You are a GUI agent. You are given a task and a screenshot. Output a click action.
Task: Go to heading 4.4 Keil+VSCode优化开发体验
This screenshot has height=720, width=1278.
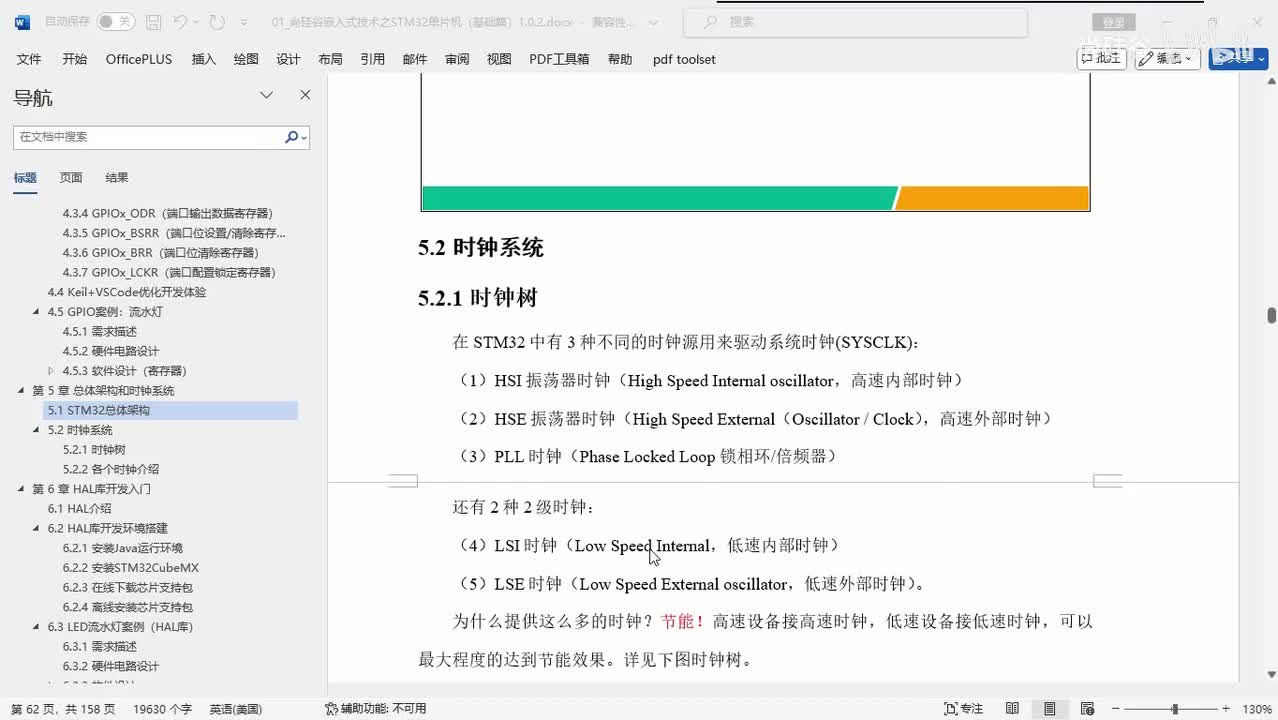click(x=127, y=292)
